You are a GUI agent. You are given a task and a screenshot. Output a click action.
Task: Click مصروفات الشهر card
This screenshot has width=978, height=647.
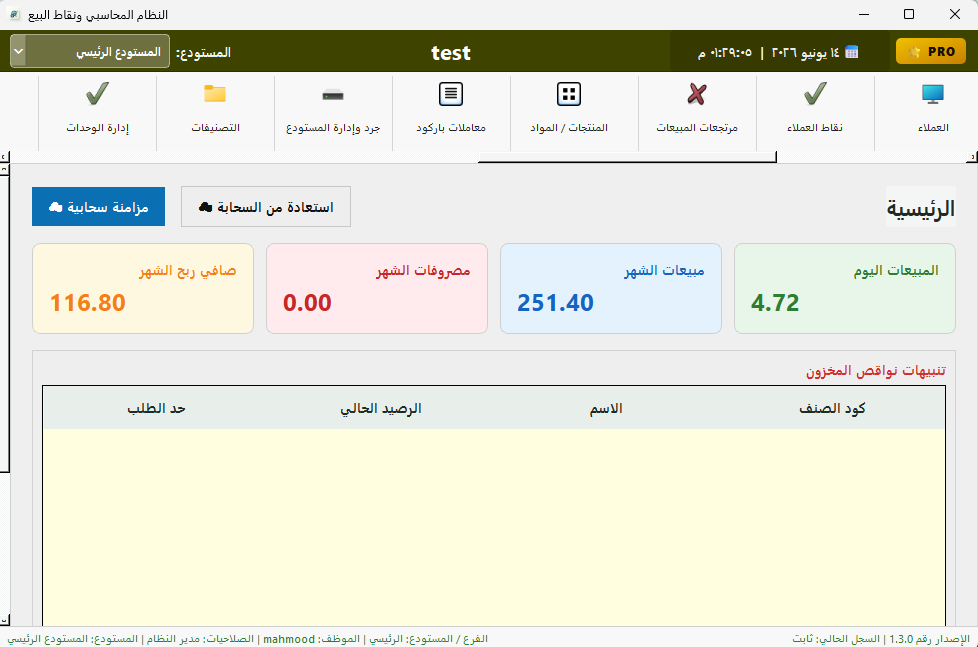point(377,288)
